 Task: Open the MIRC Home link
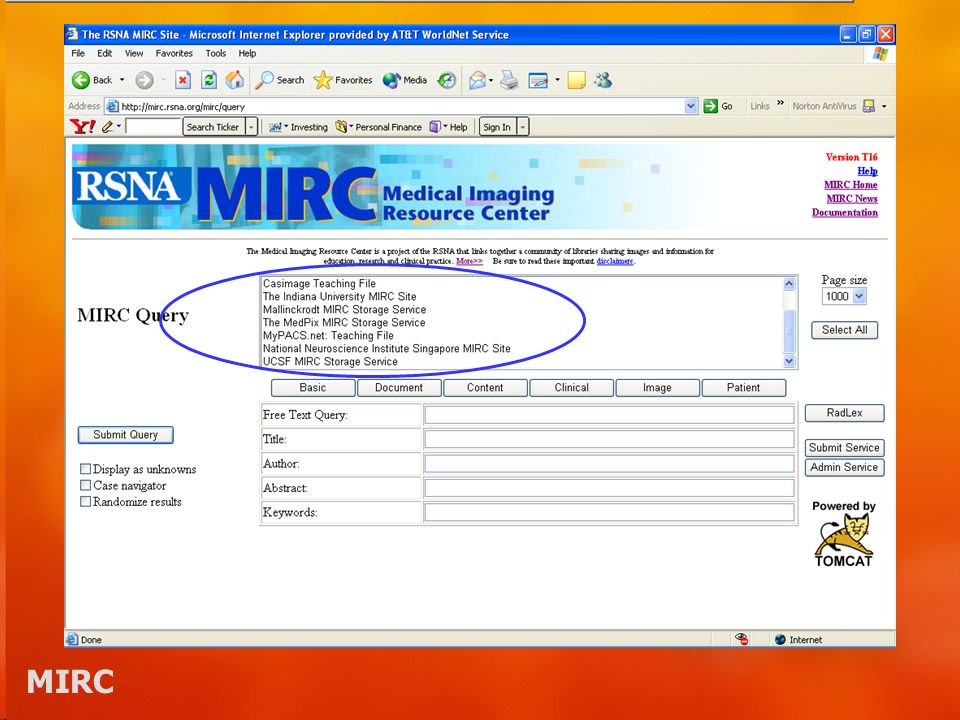point(850,185)
